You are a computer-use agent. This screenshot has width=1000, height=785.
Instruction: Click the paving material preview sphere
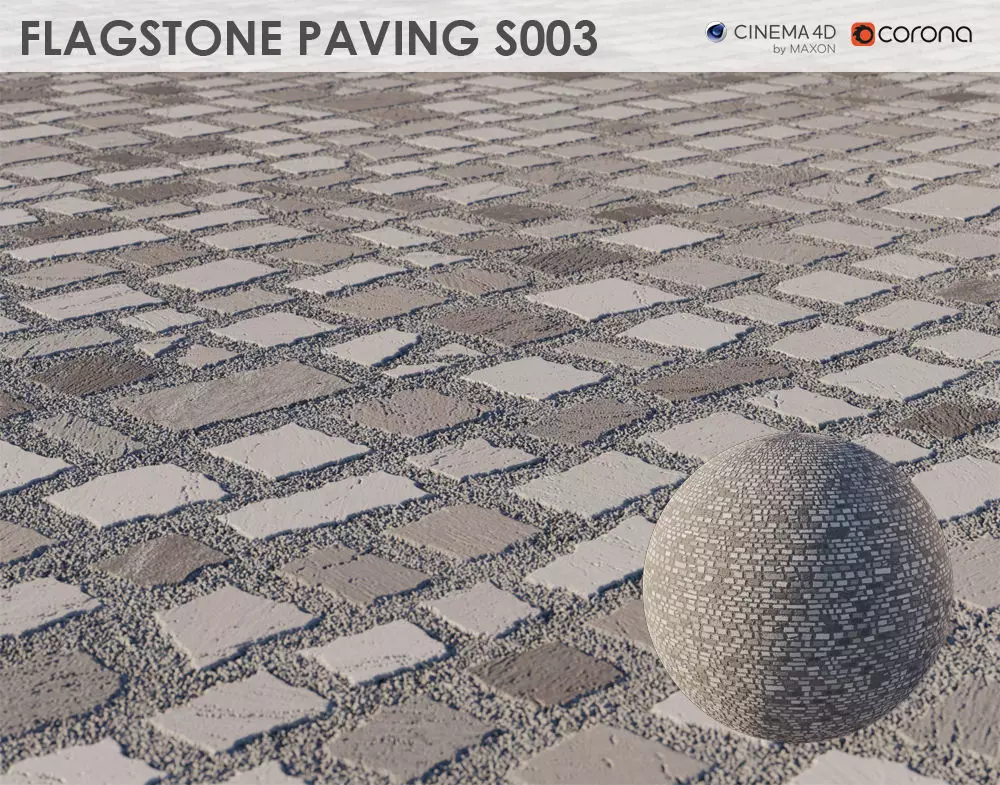[797, 587]
